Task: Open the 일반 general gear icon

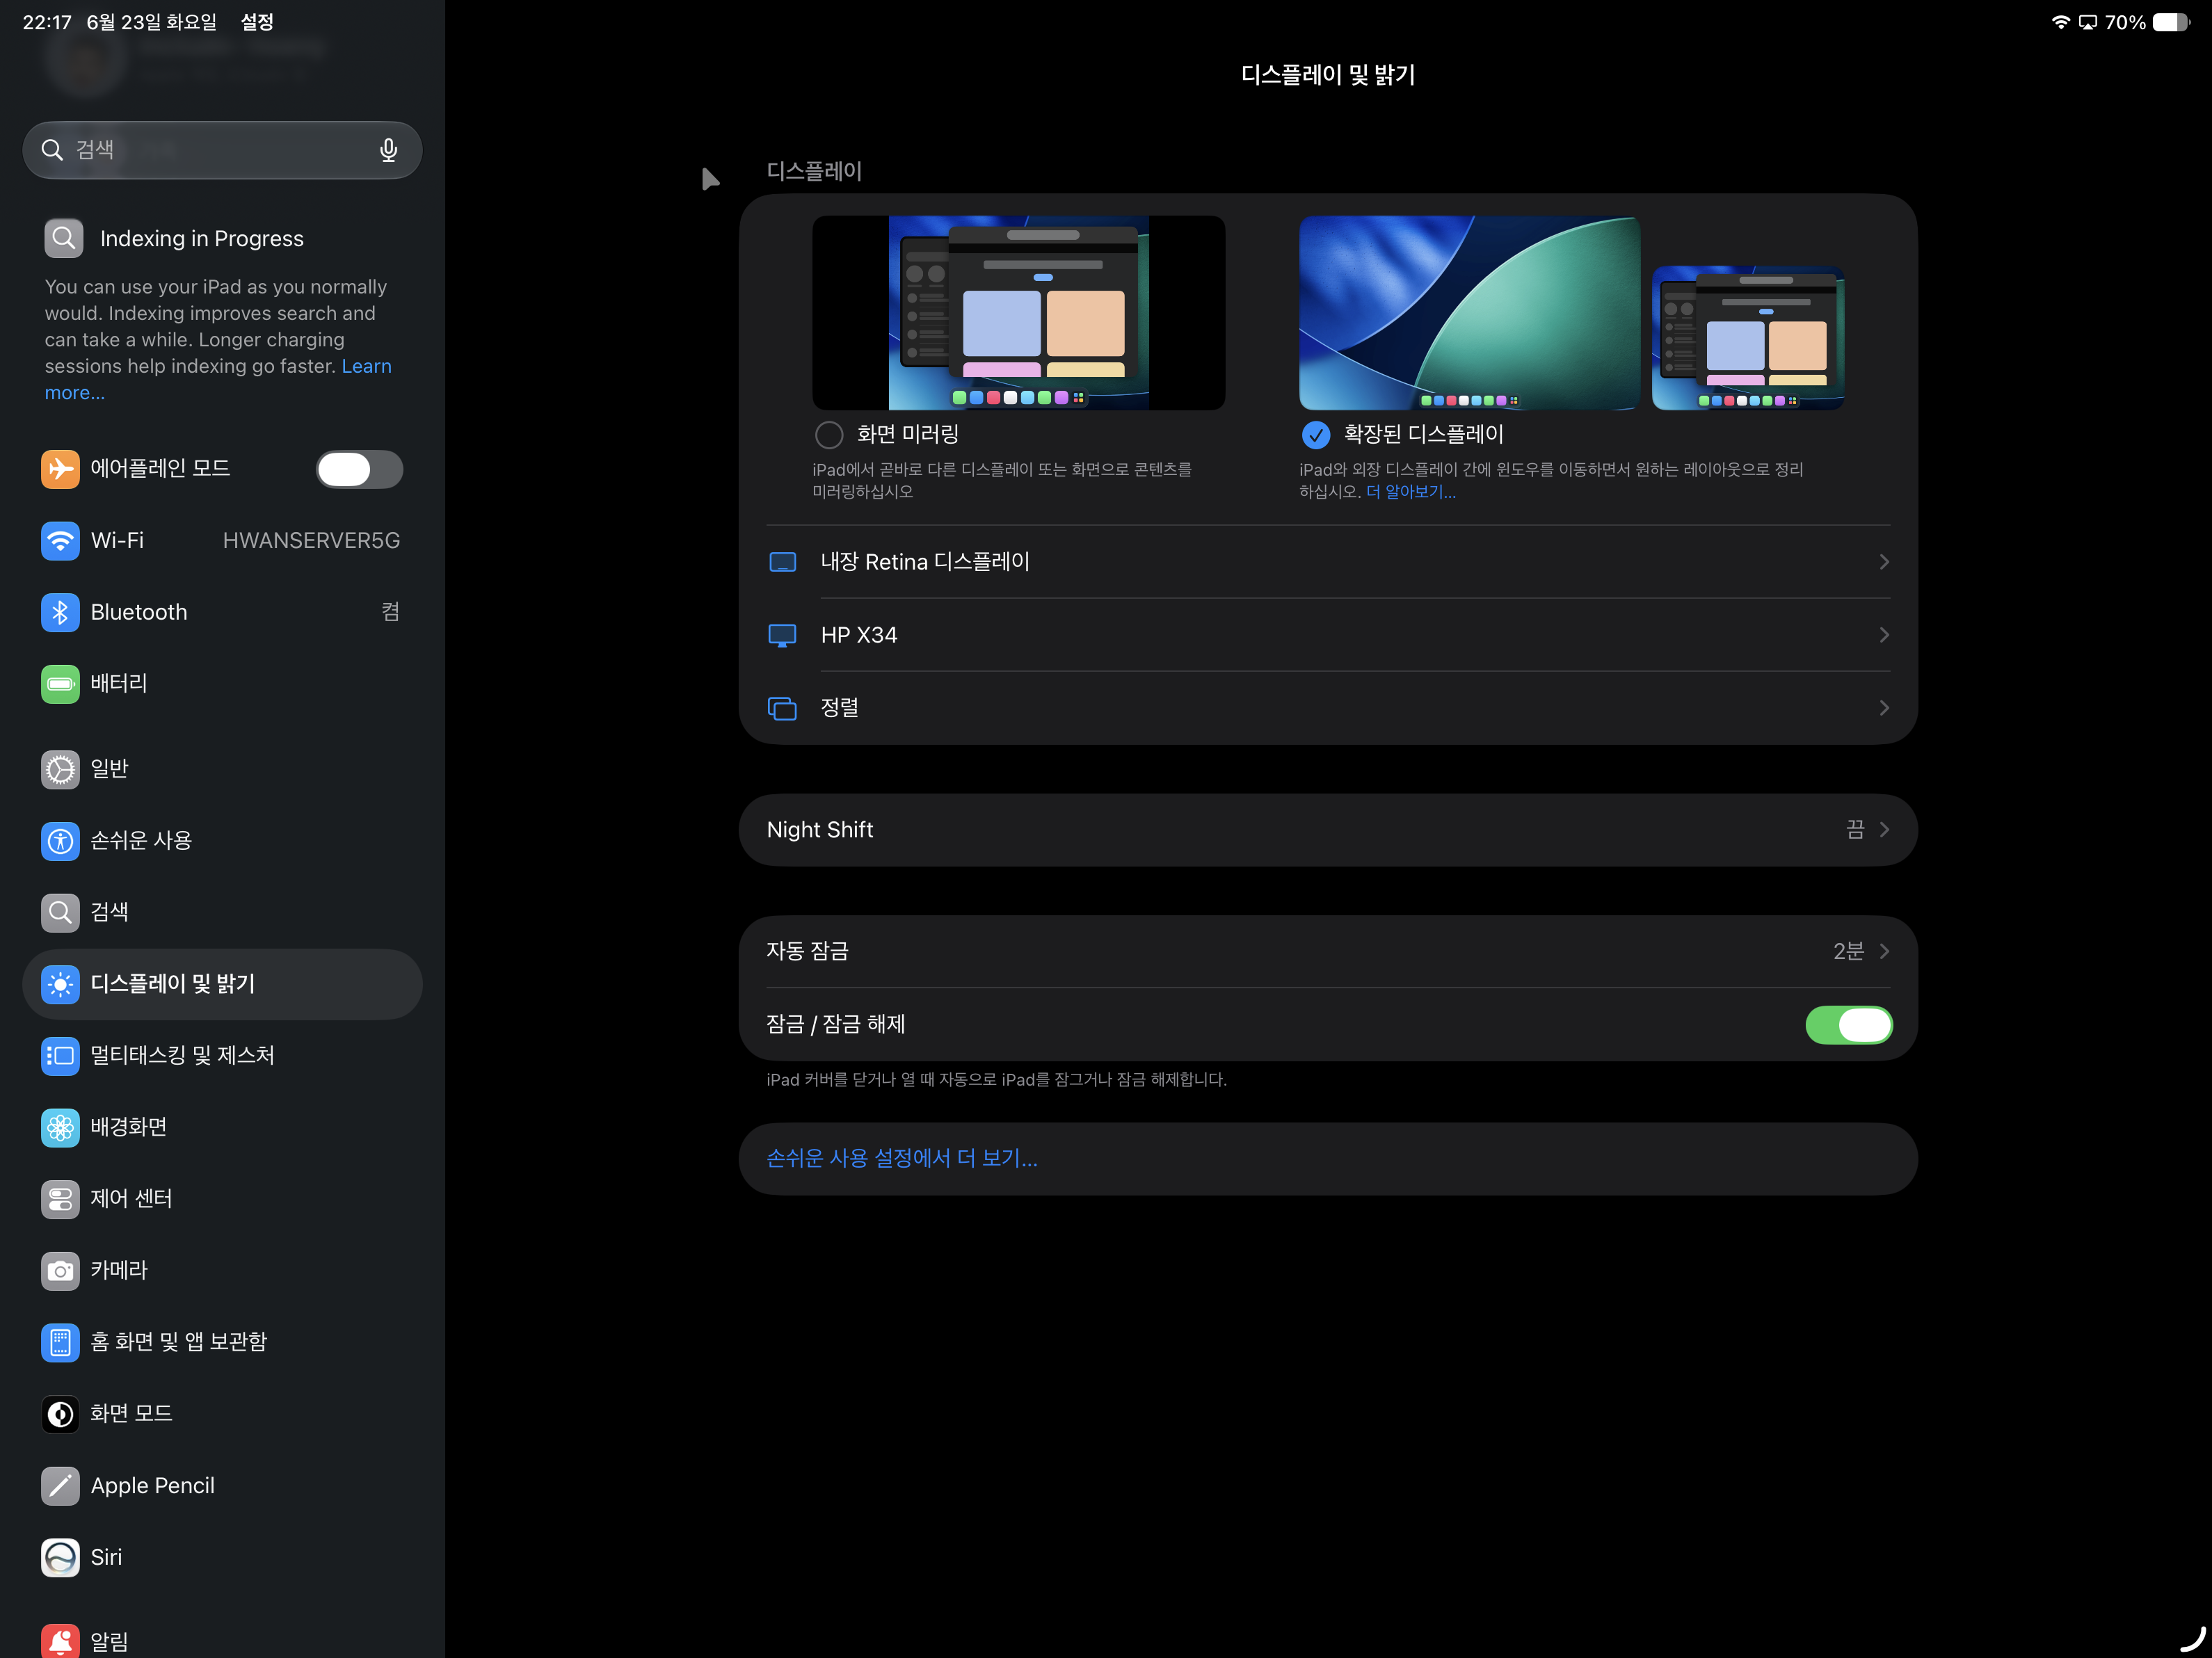Action: [x=60, y=769]
